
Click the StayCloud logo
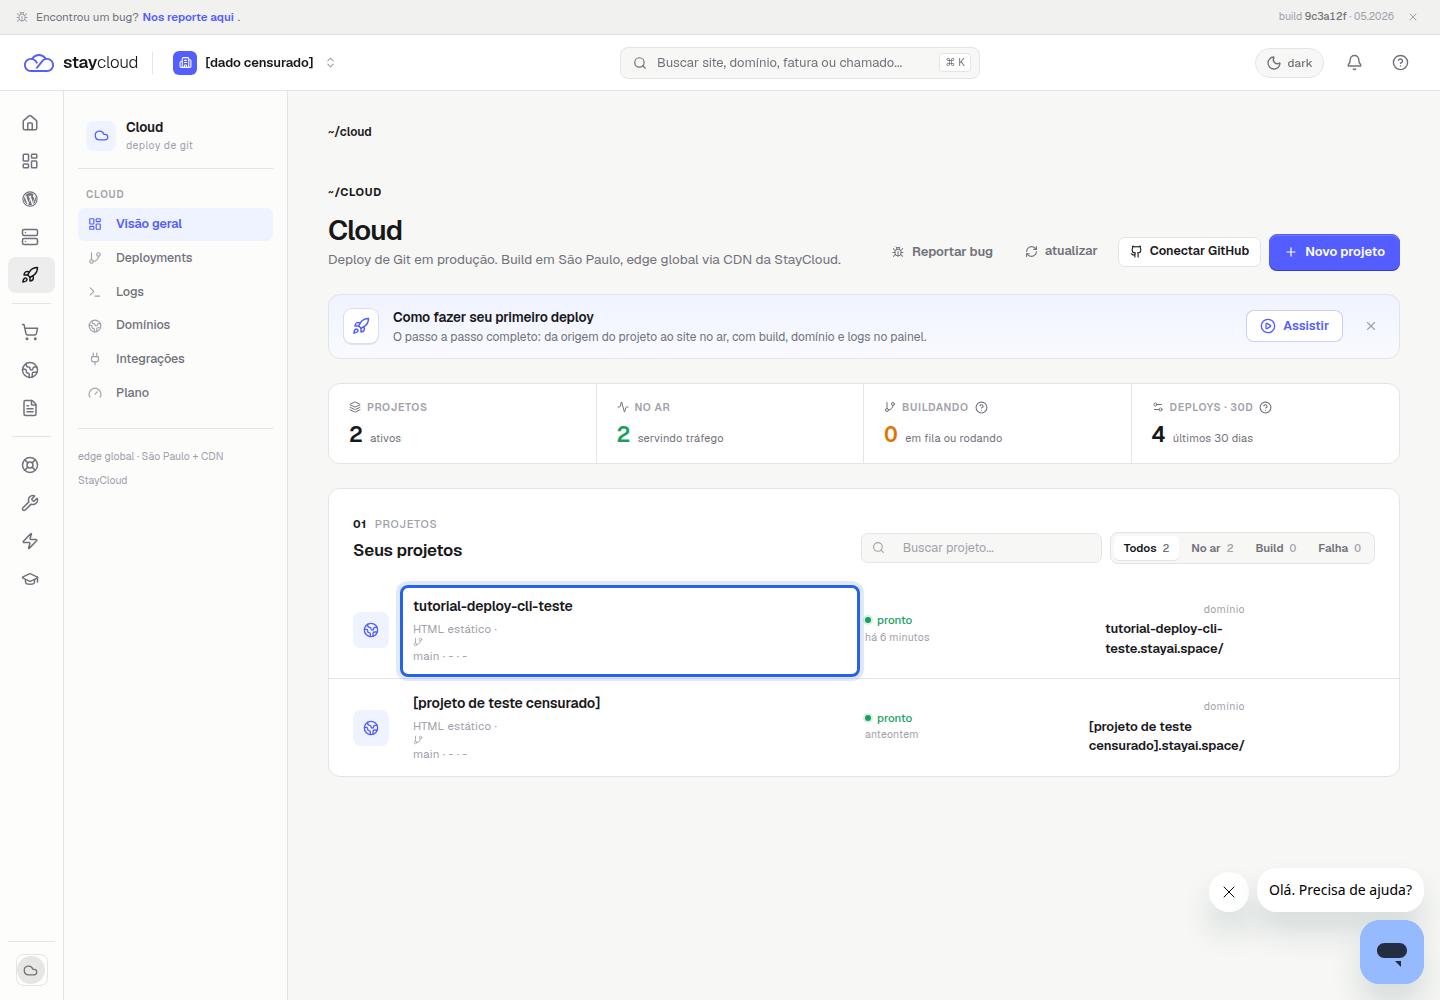click(x=81, y=63)
